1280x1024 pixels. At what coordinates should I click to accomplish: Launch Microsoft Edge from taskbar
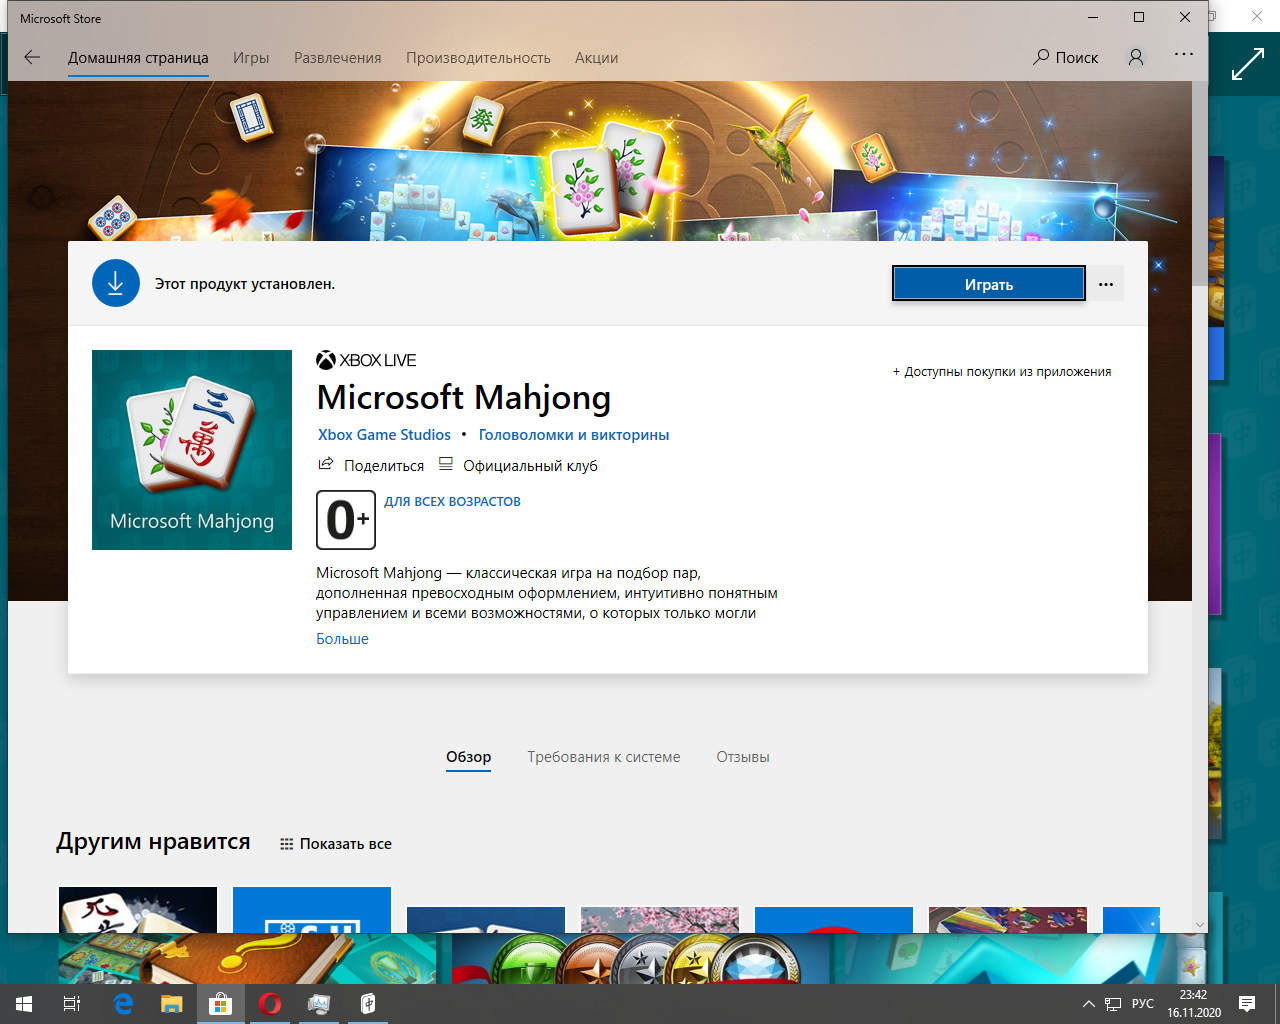123,1004
